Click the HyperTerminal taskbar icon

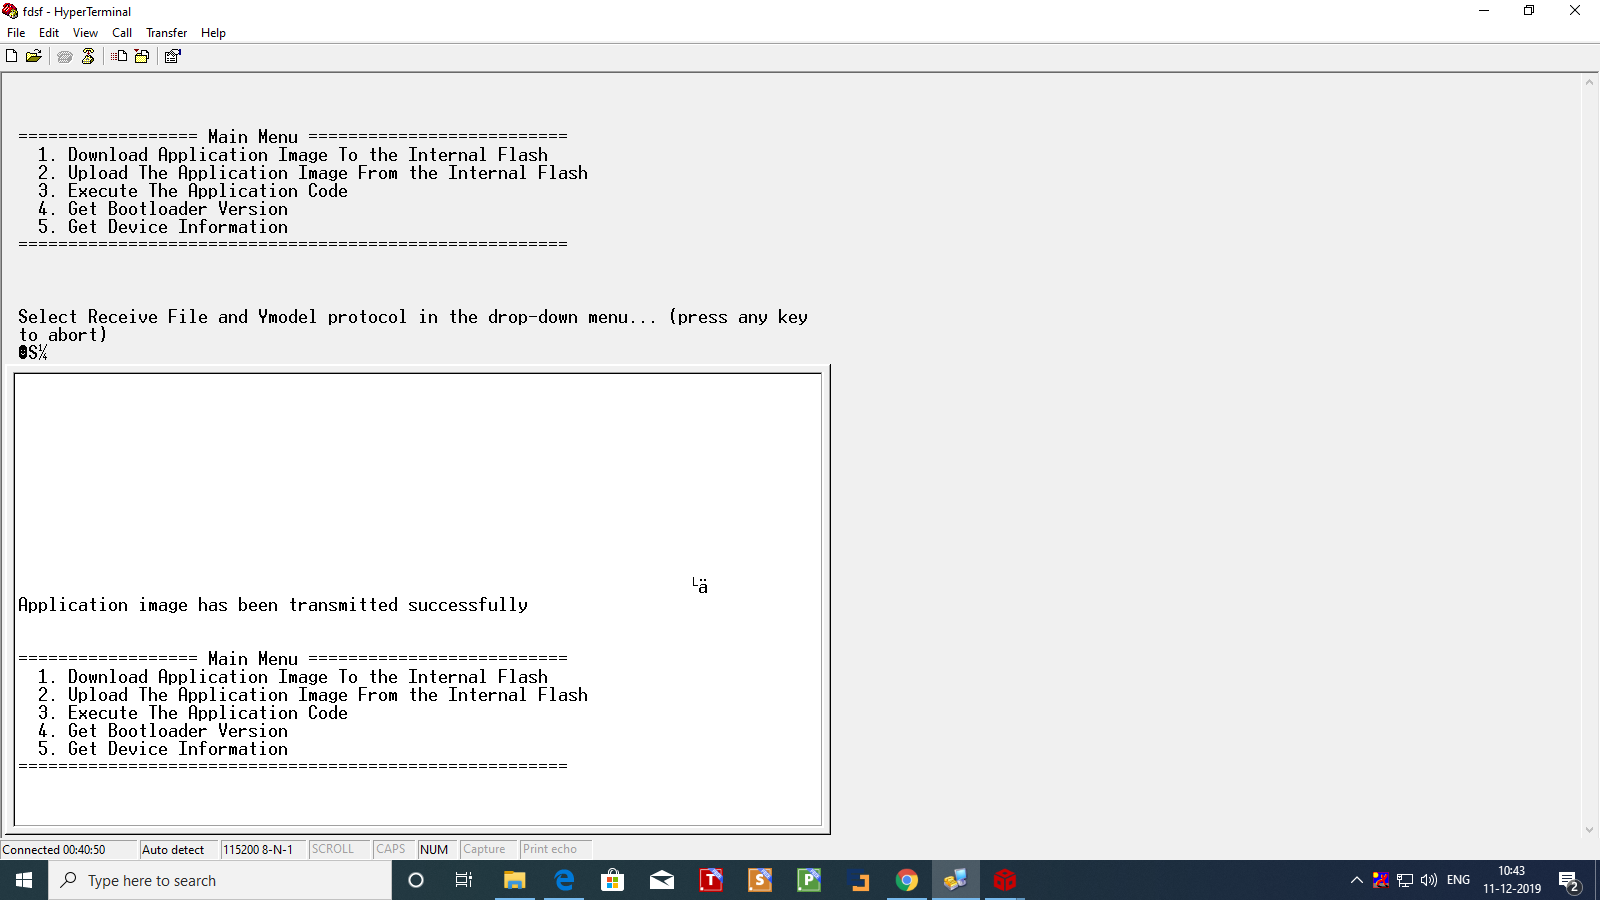tap(956, 880)
